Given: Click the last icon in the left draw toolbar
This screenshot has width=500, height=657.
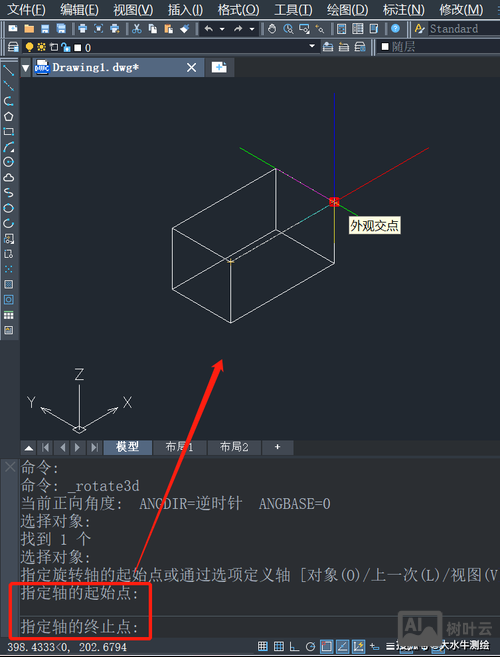Looking at the screenshot, I should [x=8, y=330].
